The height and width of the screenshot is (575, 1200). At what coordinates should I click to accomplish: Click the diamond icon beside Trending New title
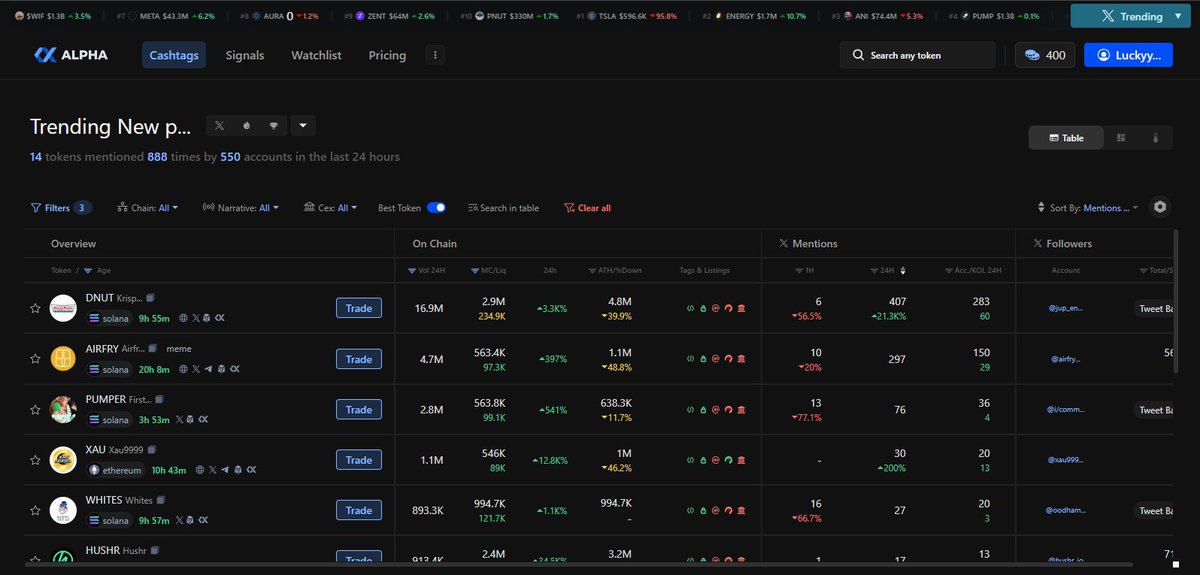[x=274, y=126]
